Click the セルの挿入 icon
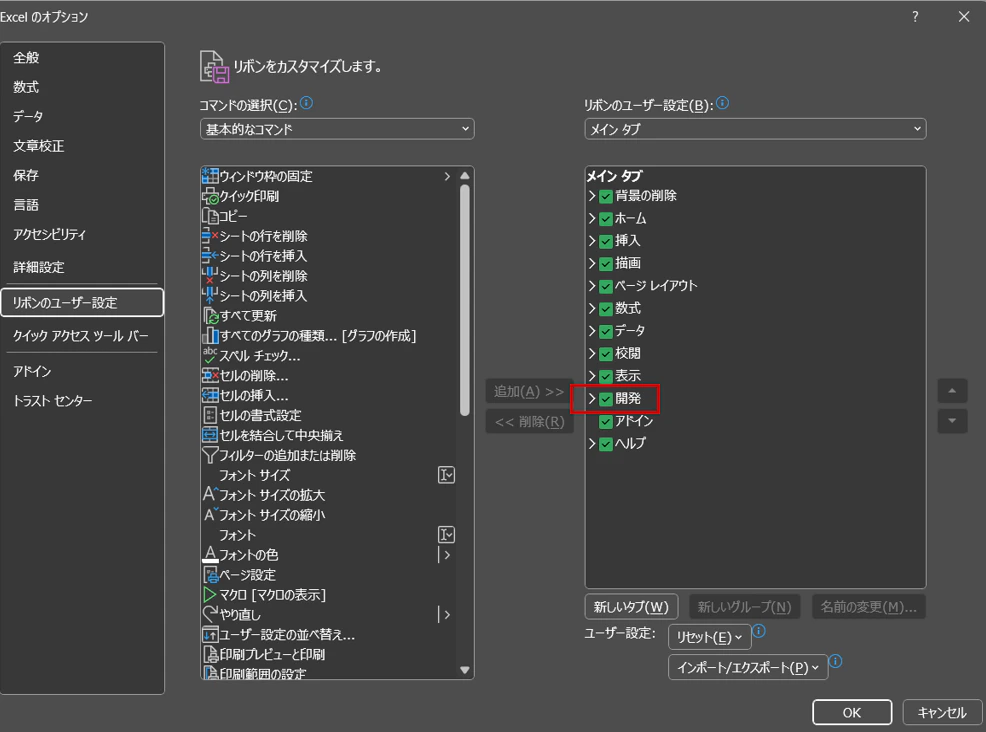Screen dimensions: 986x732 (210, 396)
